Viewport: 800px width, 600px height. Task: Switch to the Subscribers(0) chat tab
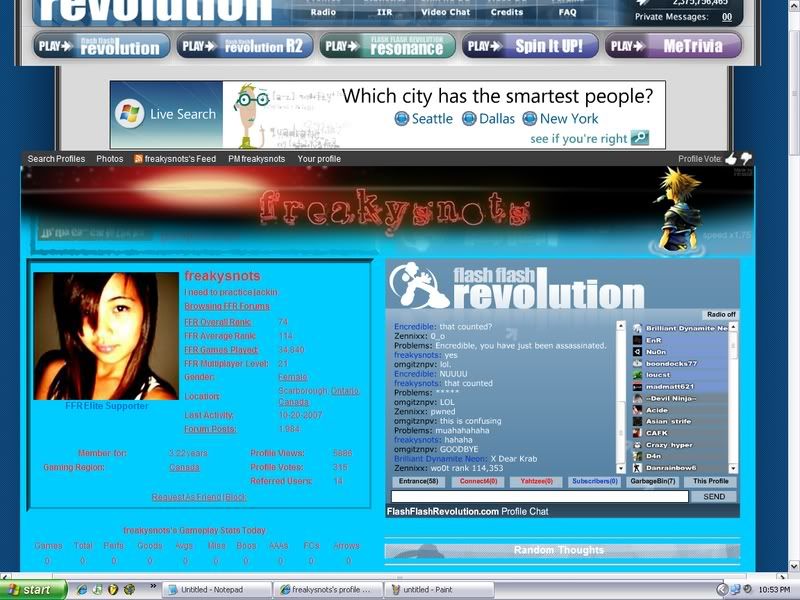[594, 482]
